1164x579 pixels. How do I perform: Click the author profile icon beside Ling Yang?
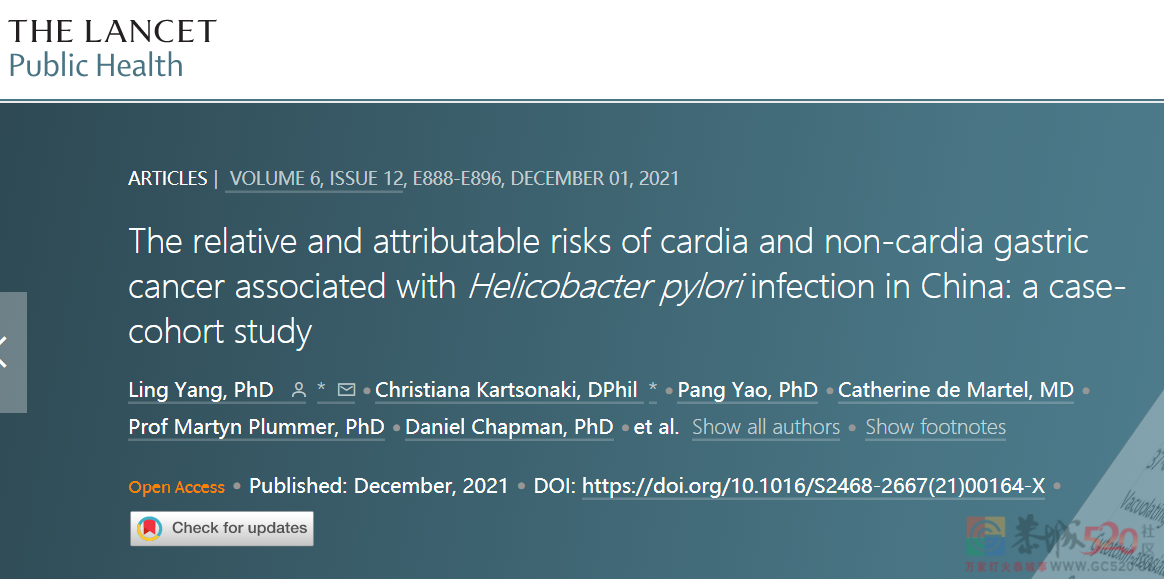click(299, 390)
